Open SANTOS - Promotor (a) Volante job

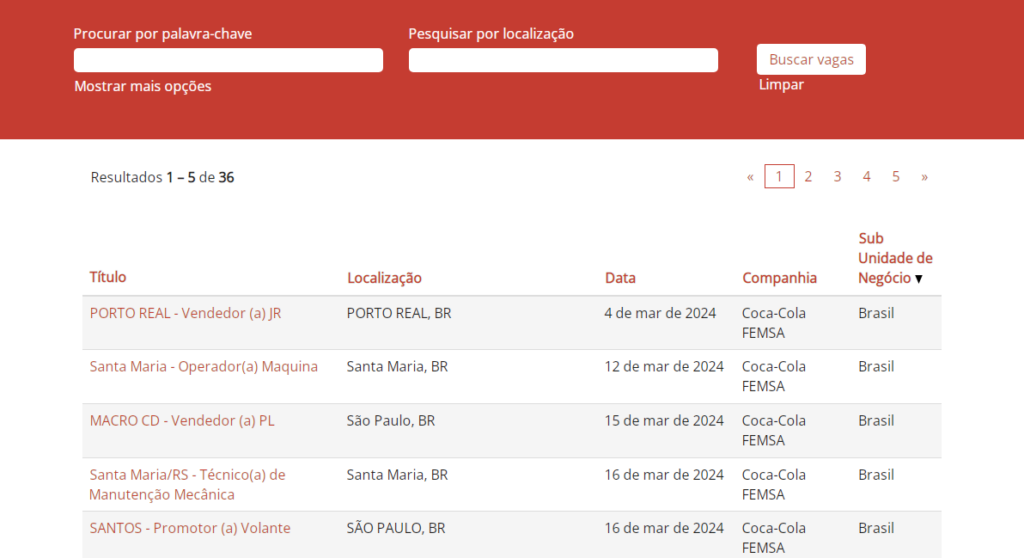tap(190, 528)
